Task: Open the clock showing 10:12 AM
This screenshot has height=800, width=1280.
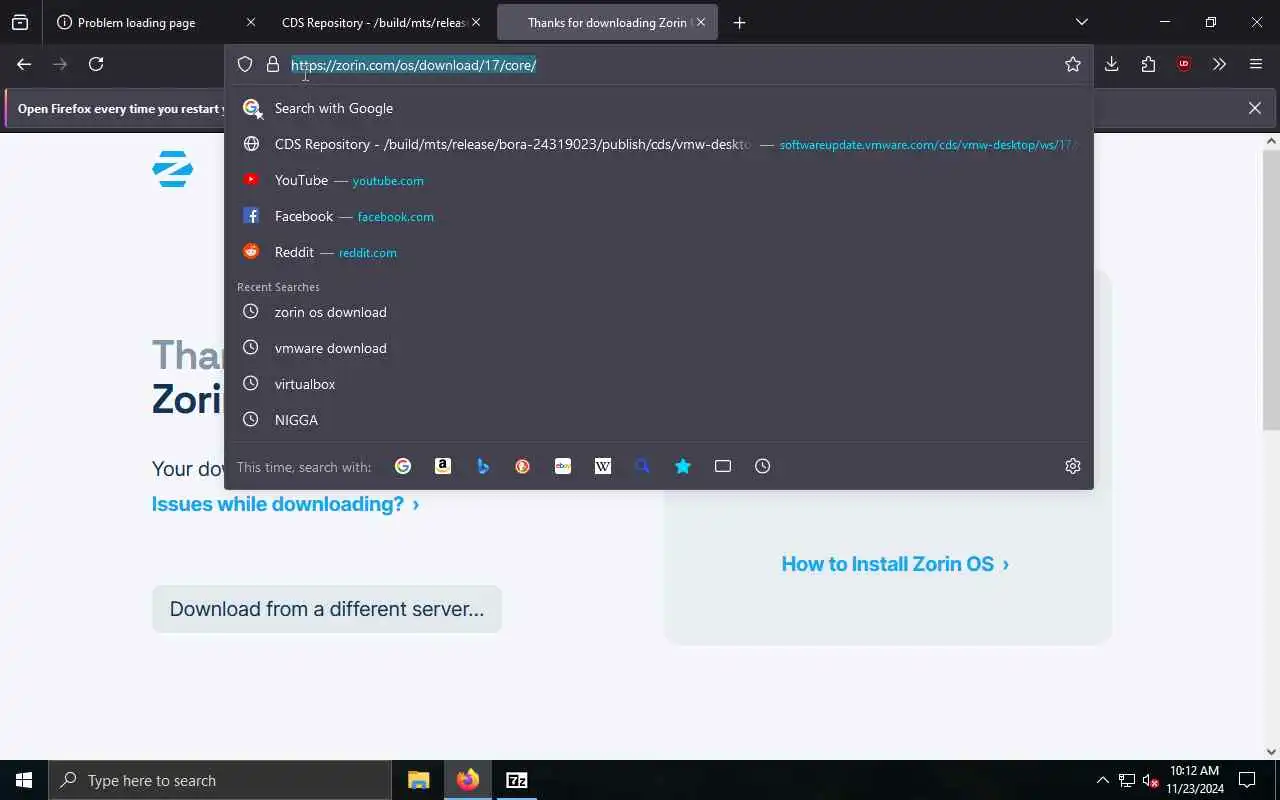Action: 1195,780
